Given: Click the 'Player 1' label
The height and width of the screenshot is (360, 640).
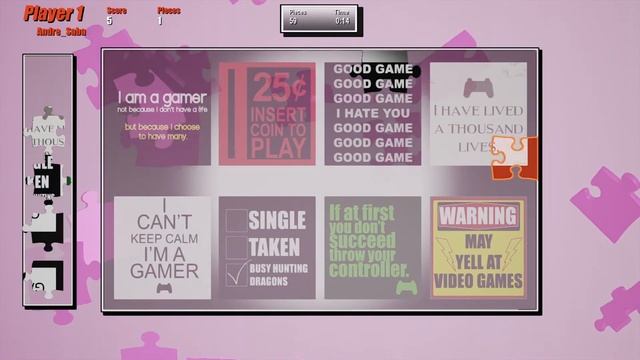Looking at the screenshot, I should (x=54, y=13).
